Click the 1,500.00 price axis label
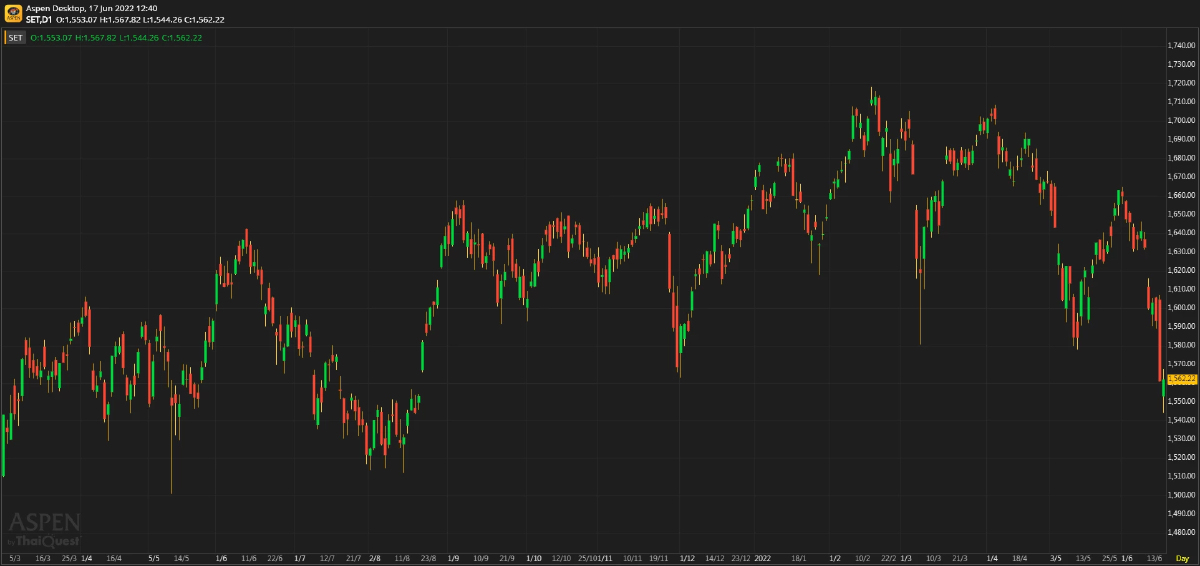The width and height of the screenshot is (1200, 566). pos(1183,495)
